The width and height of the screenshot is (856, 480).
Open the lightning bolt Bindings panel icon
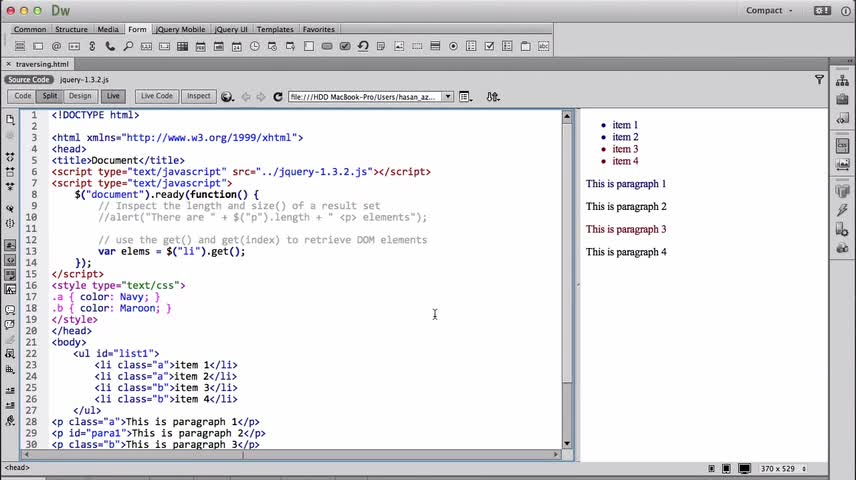[x=842, y=210]
